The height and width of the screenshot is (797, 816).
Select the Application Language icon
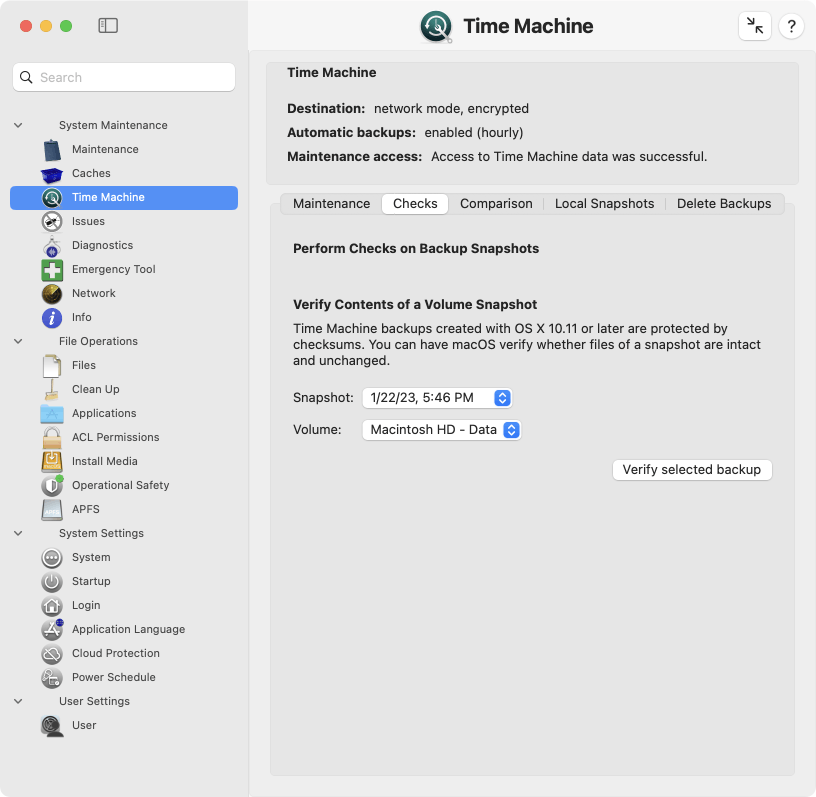[52, 629]
